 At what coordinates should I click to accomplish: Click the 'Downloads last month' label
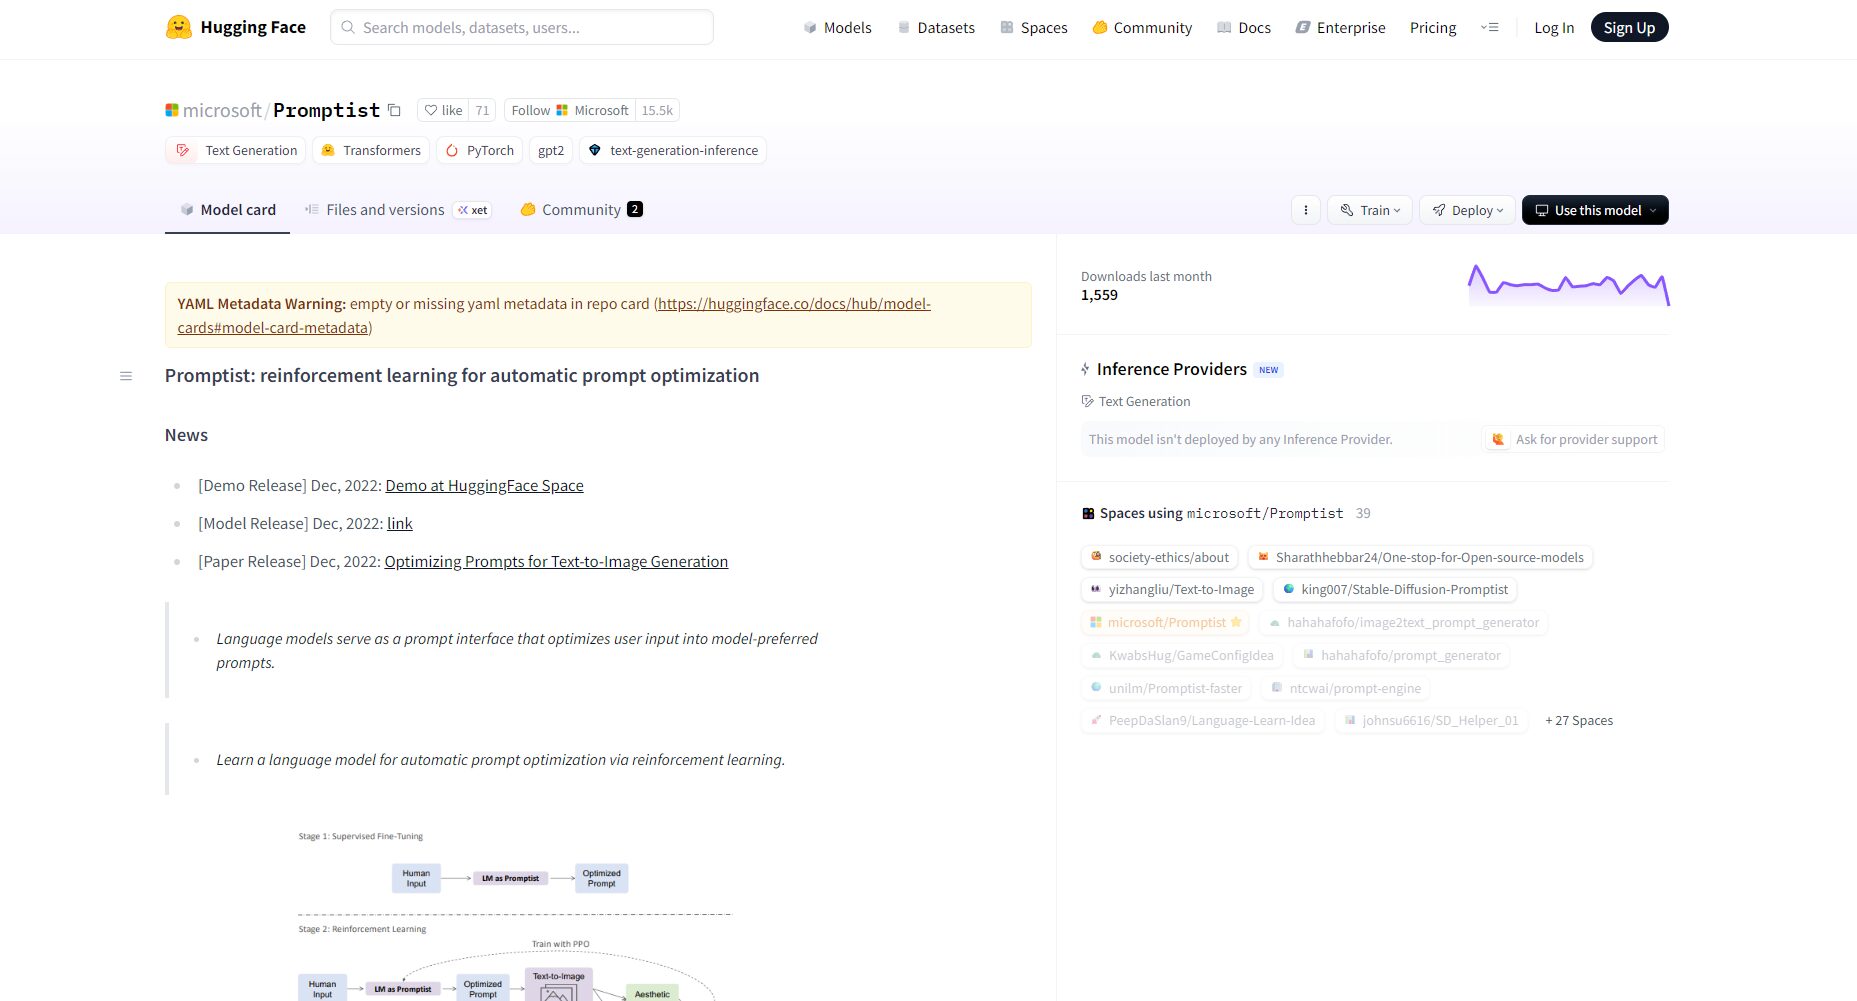[x=1146, y=276]
